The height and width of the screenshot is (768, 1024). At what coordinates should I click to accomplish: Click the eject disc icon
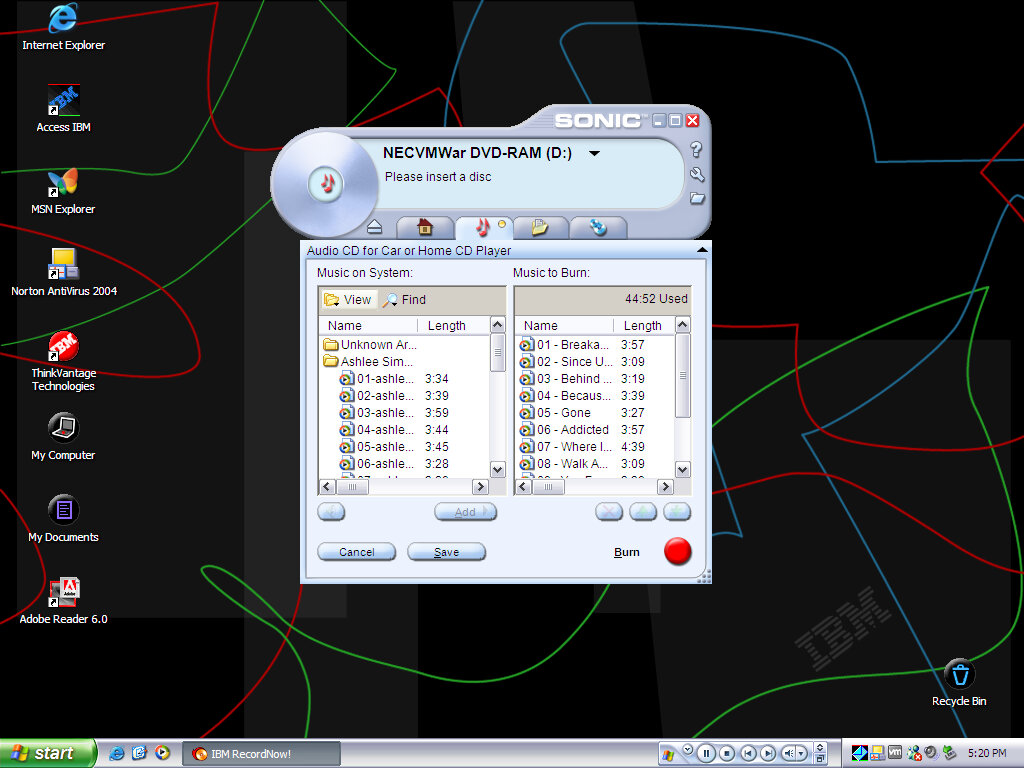tap(375, 227)
